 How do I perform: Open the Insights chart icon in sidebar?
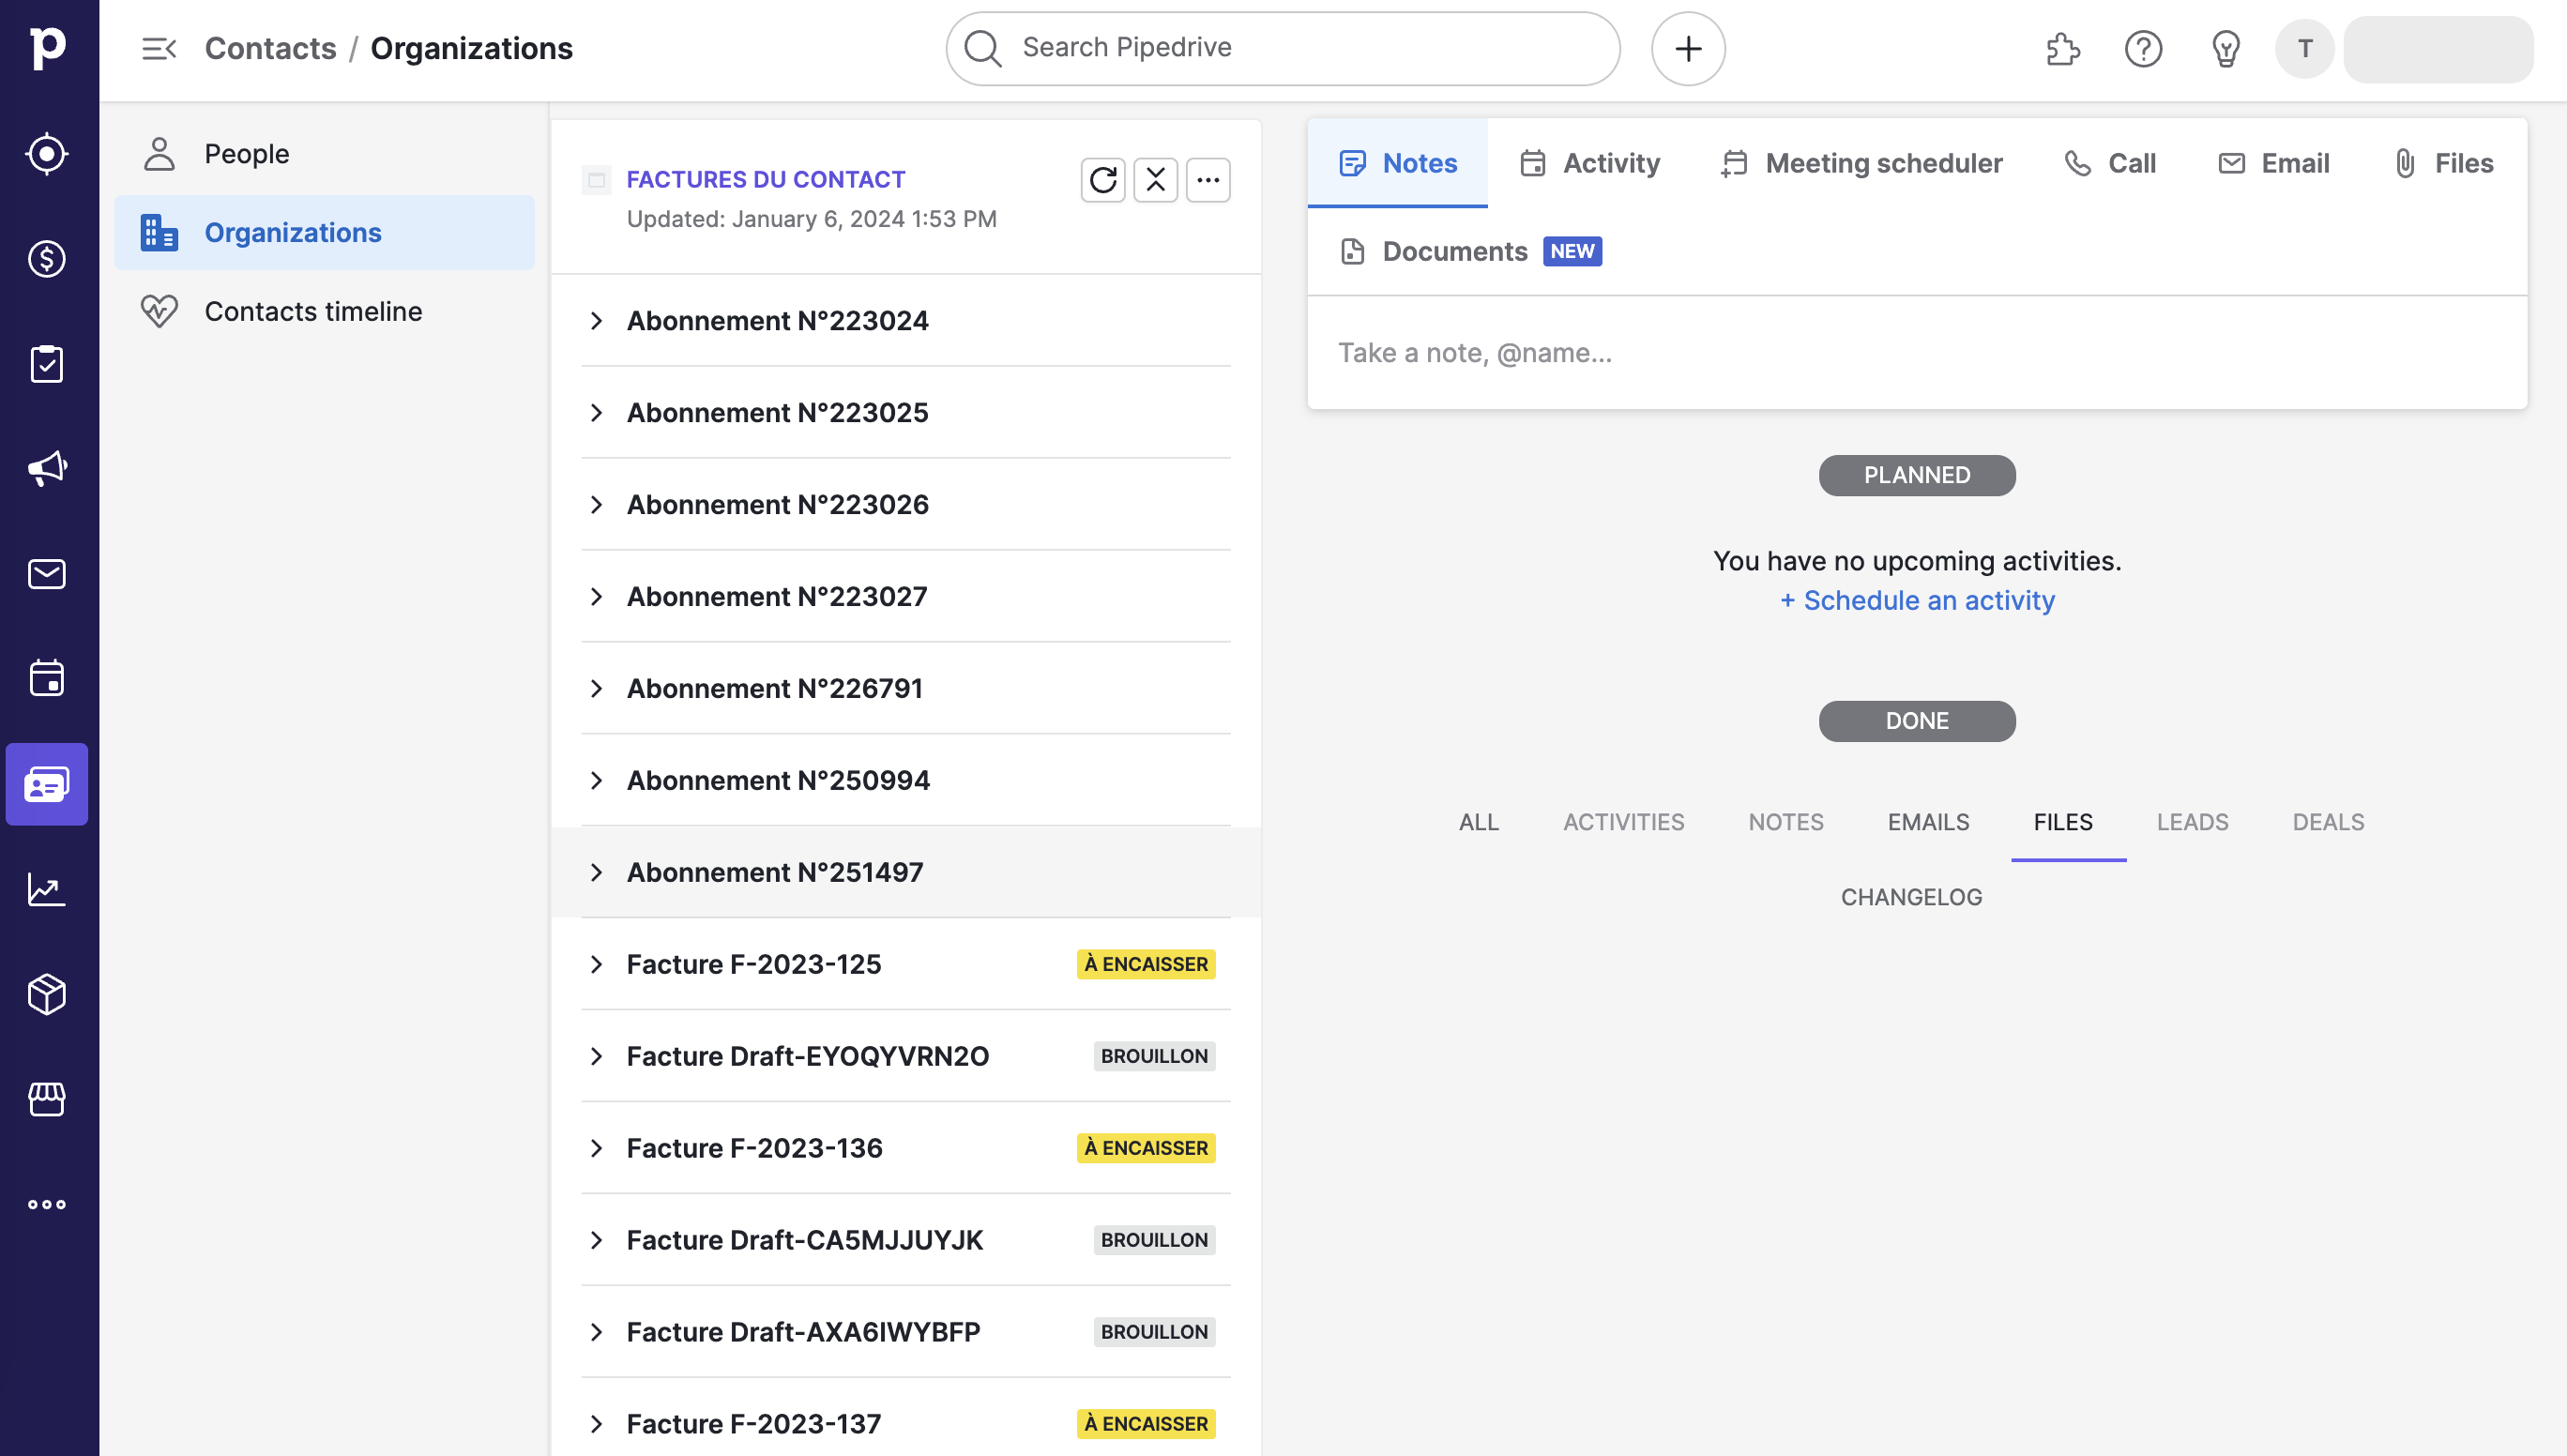47,889
